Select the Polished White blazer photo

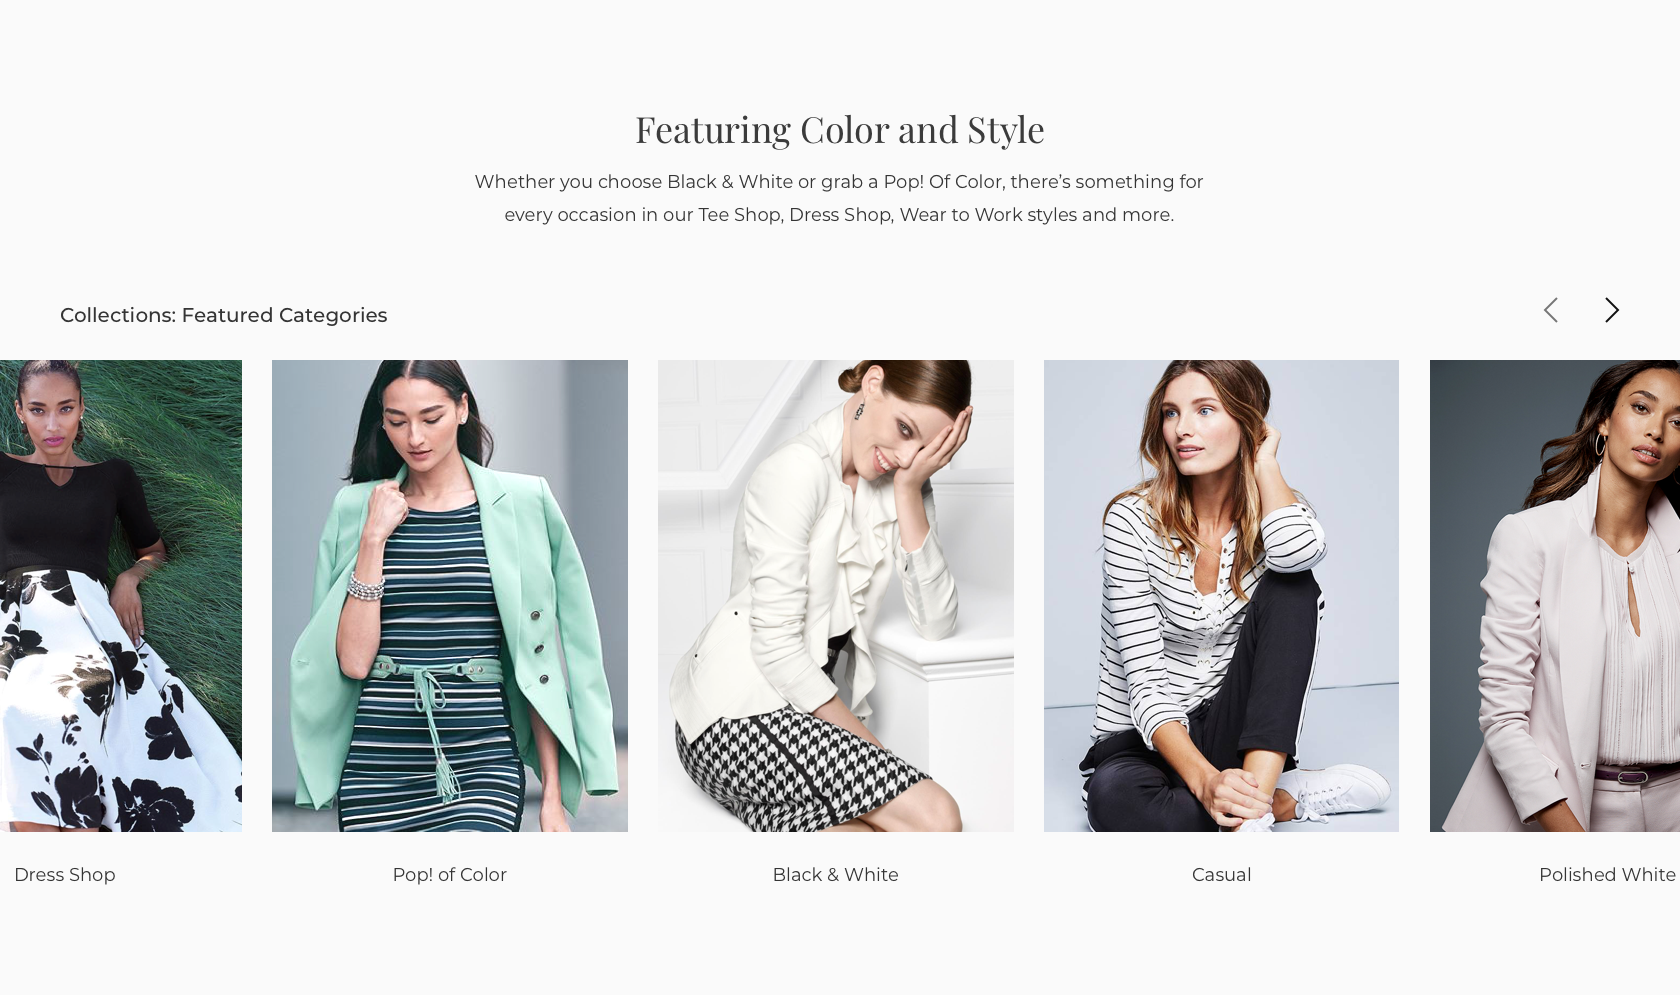click(x=1555, y=595)
